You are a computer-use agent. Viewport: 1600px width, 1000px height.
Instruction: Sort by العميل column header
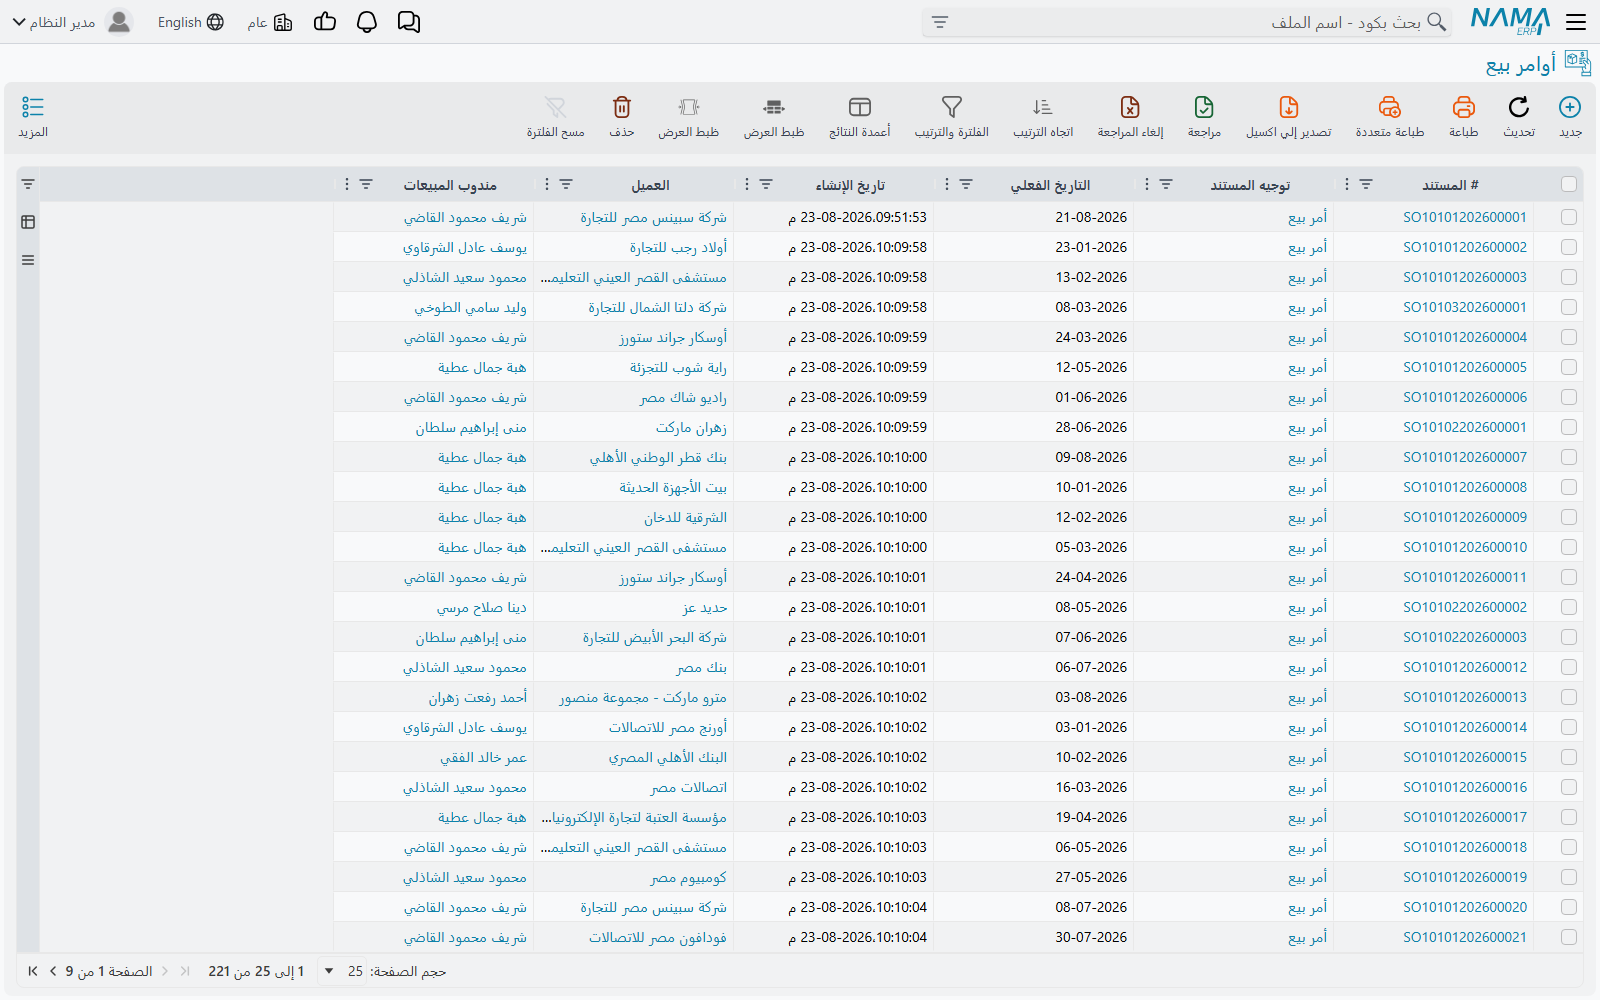(650, 185)
